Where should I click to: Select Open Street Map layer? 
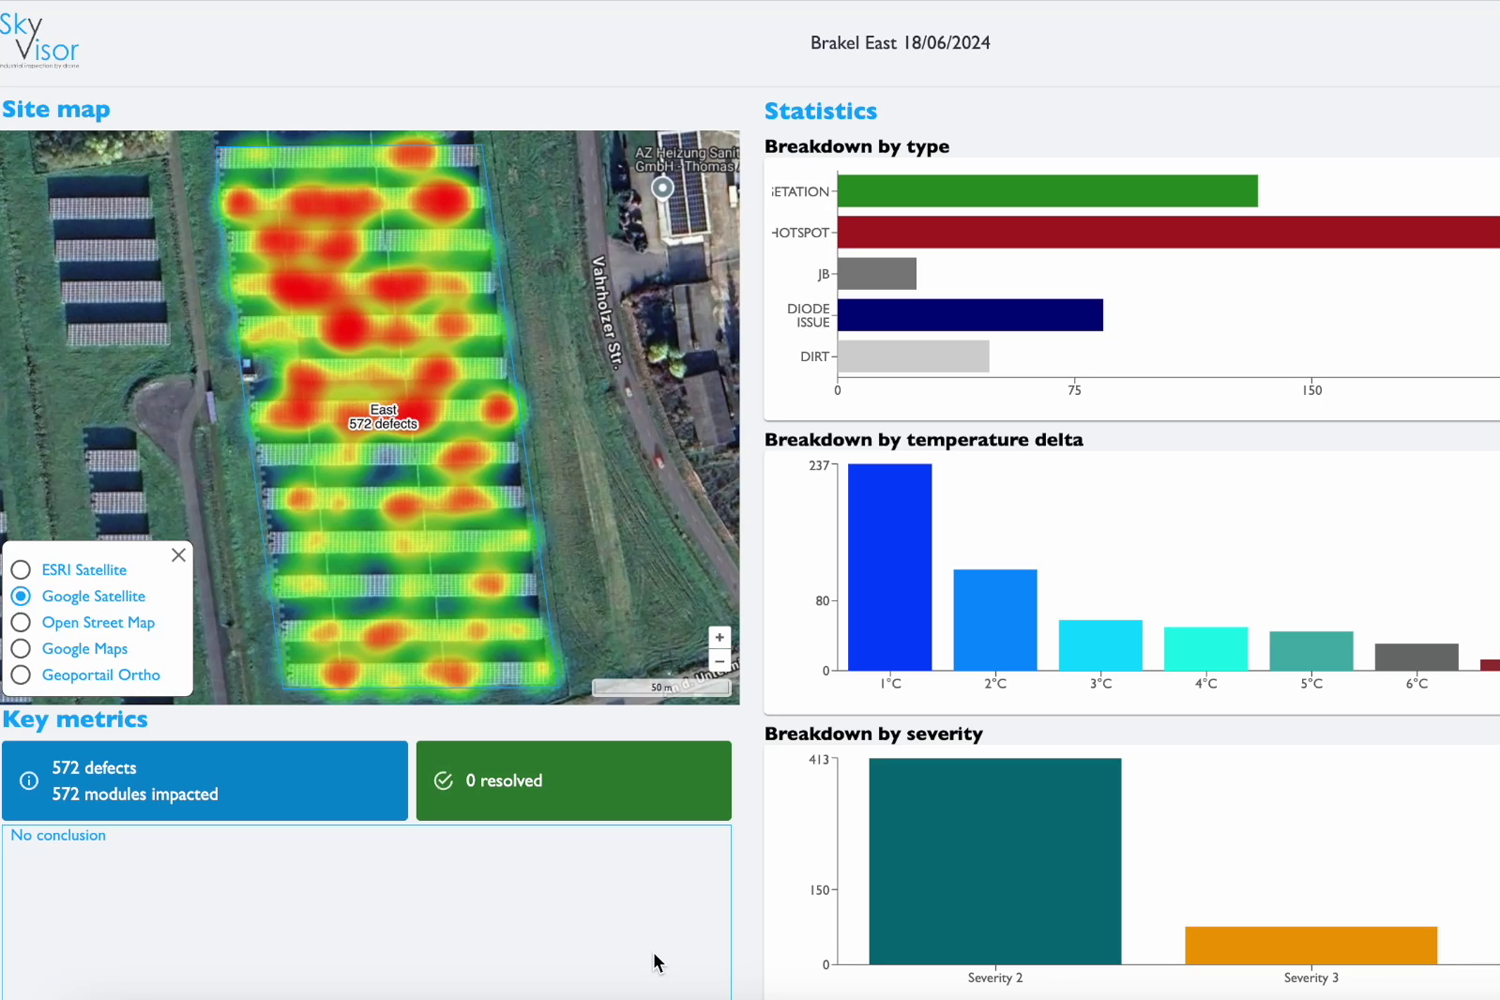21,622
